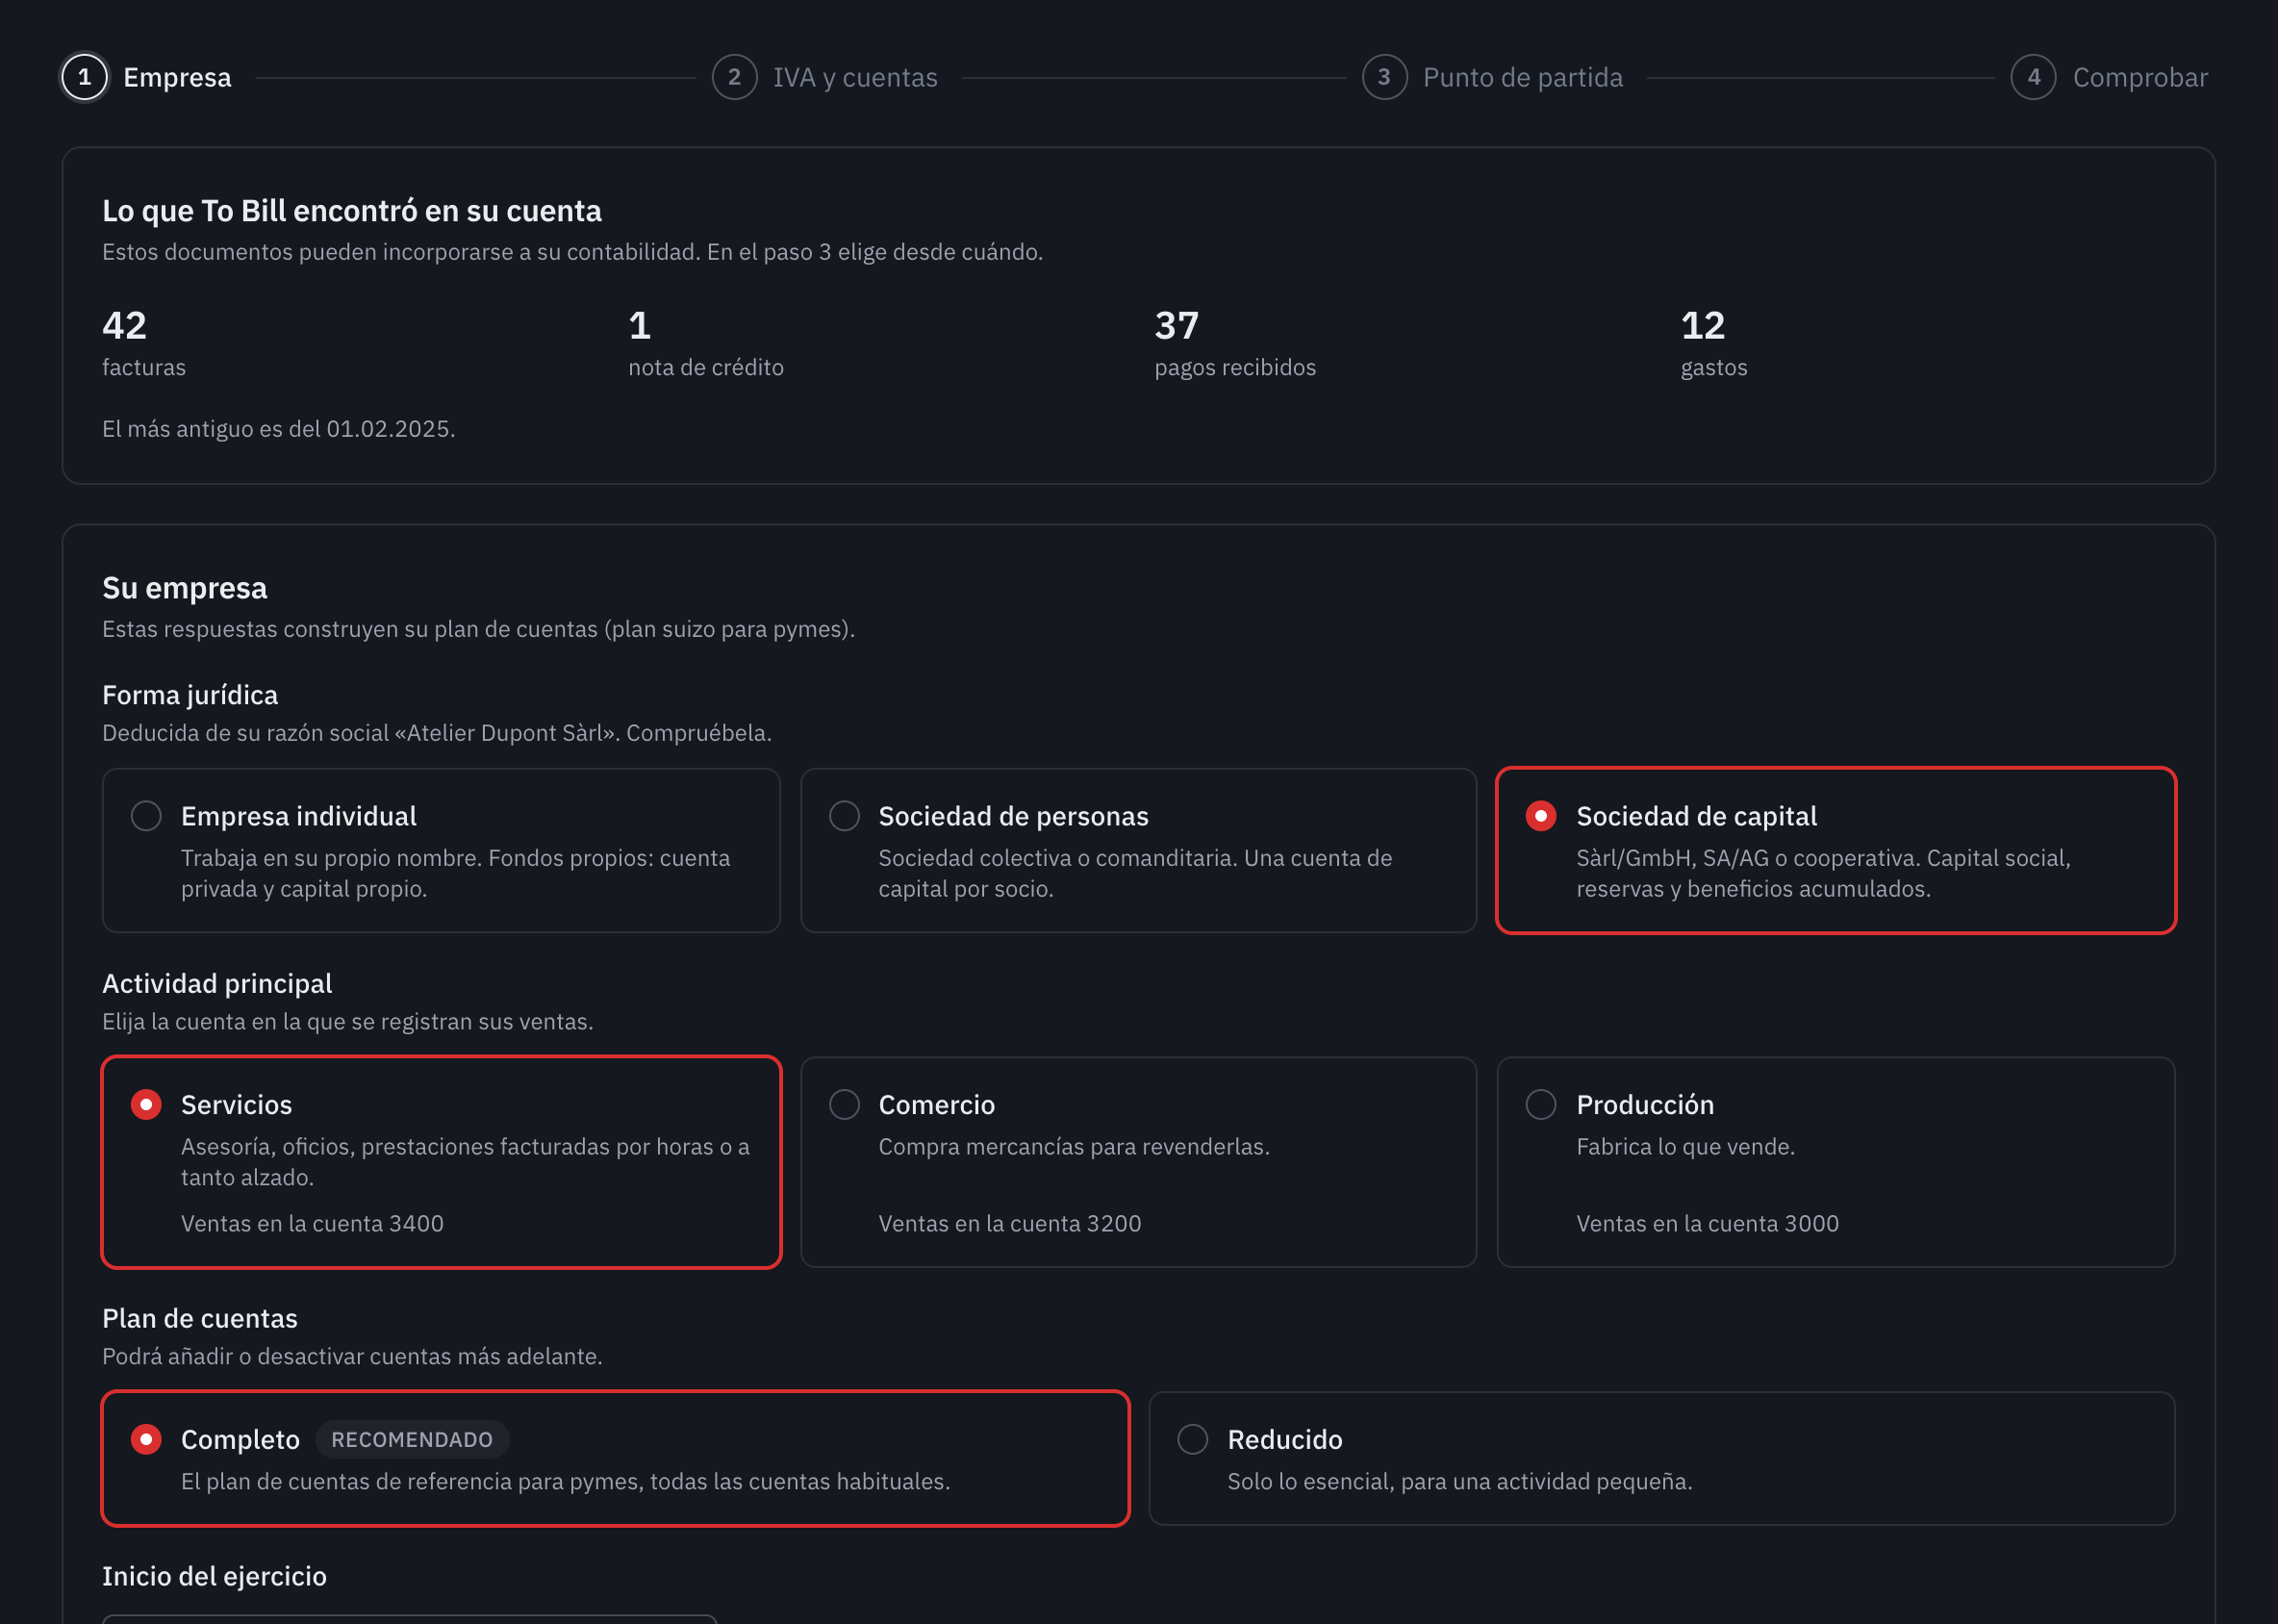
Task: Click the Sociedad de capital card description
Action: (x=1823, y=873)
